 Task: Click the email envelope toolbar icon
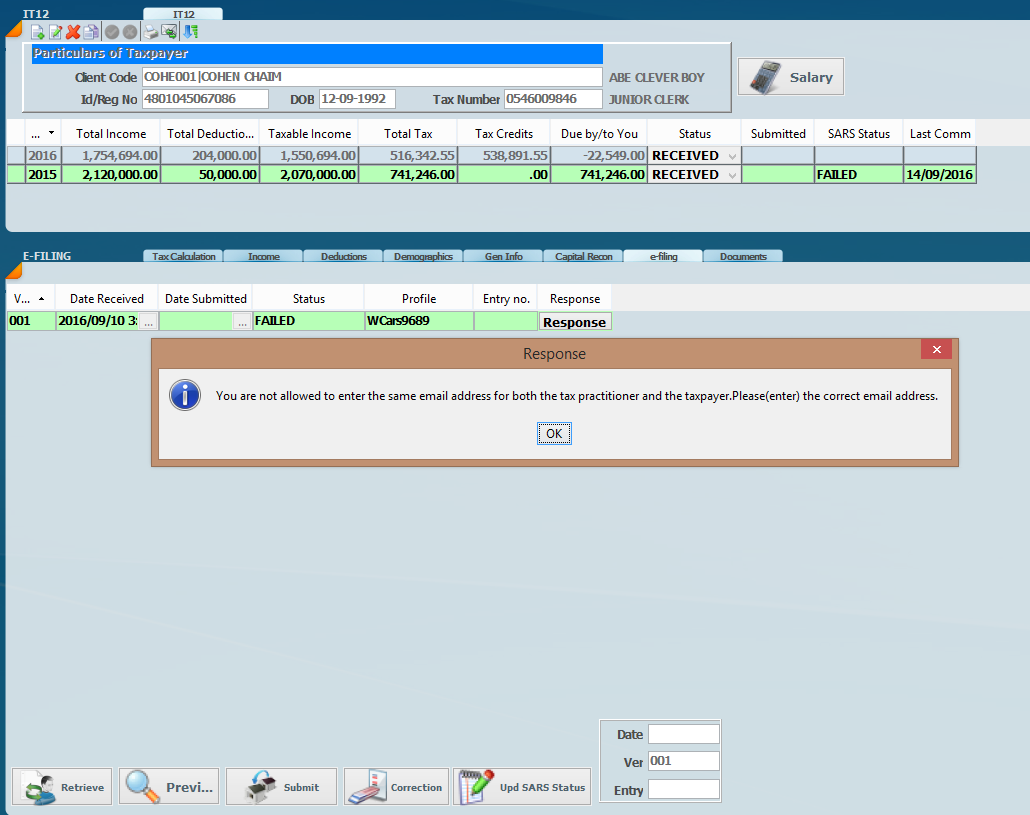pos(169,32)
